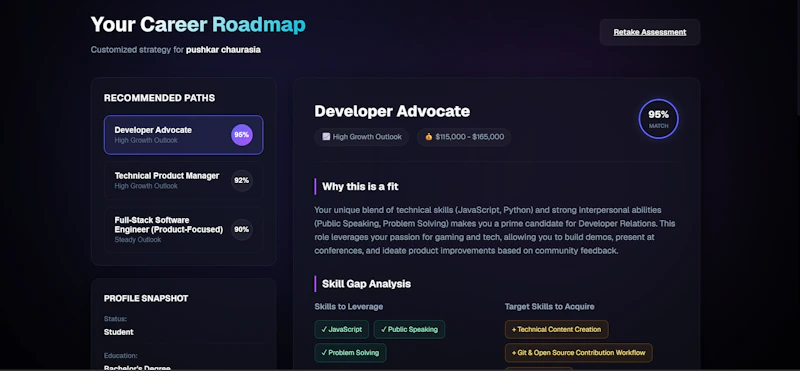Click the Why this is a fit heading

[x=360, y=187]
